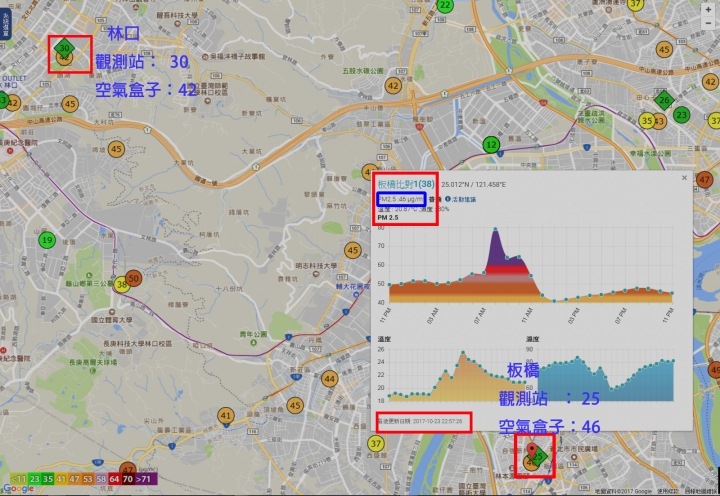Viewport: 720px width, 496px height.
Task: Click the PM2.5 :46 µg/m reading
Action: pos(401,199)
